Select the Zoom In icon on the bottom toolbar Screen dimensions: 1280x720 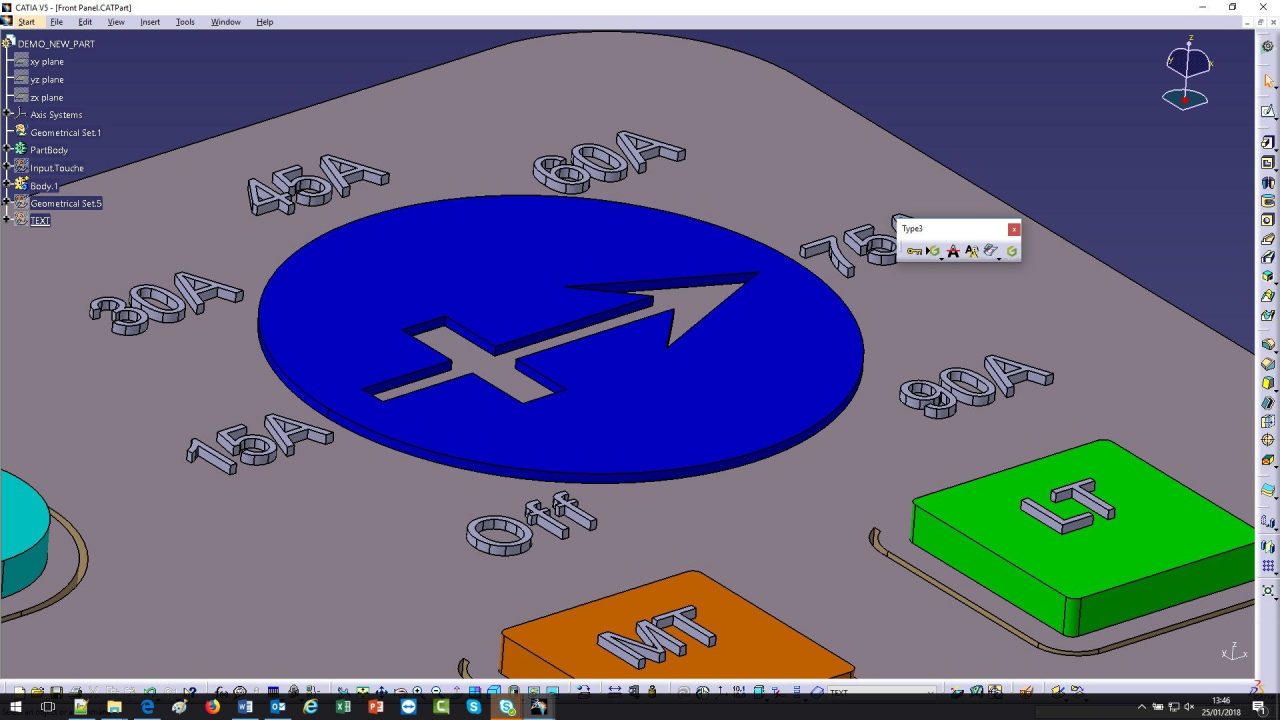(x=417, y=691)
